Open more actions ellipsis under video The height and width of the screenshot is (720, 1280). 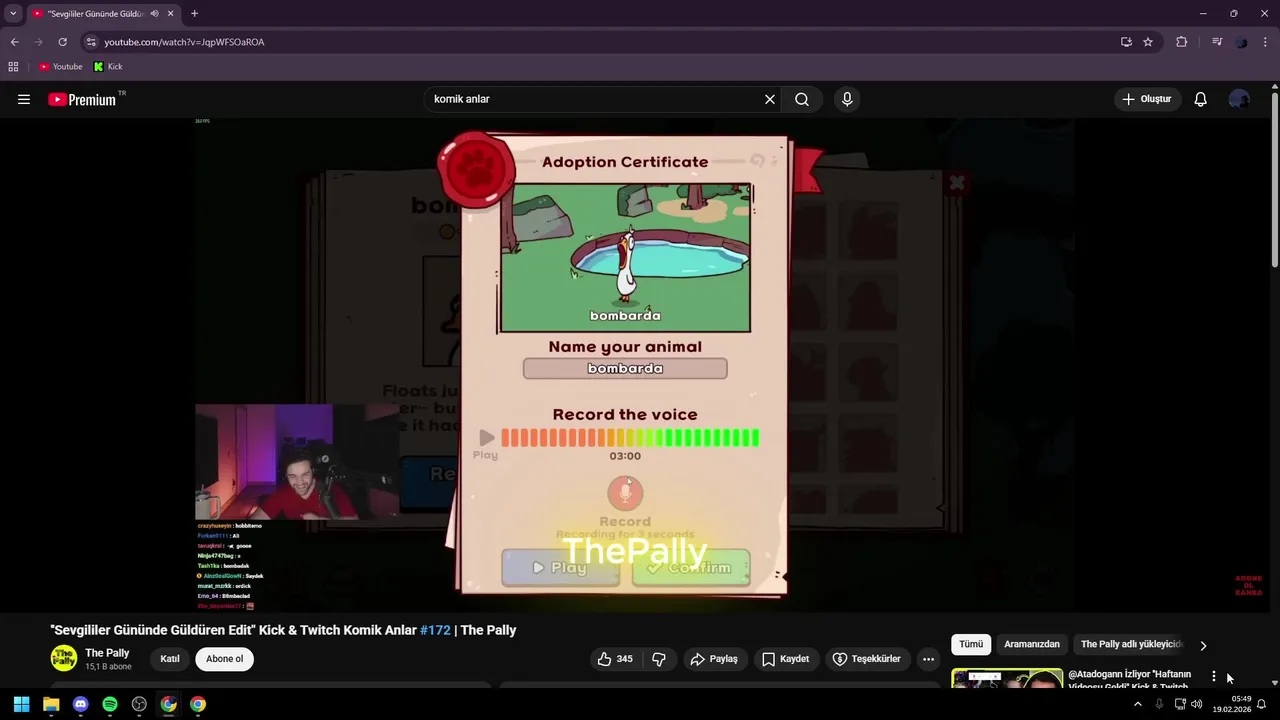(928, 659)
